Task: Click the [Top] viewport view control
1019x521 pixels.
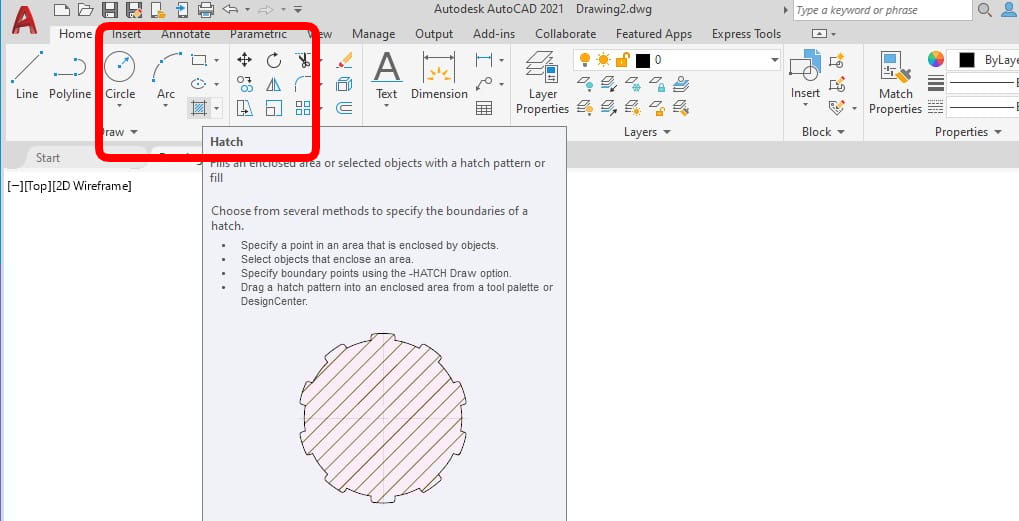Action: click(38, 186)
